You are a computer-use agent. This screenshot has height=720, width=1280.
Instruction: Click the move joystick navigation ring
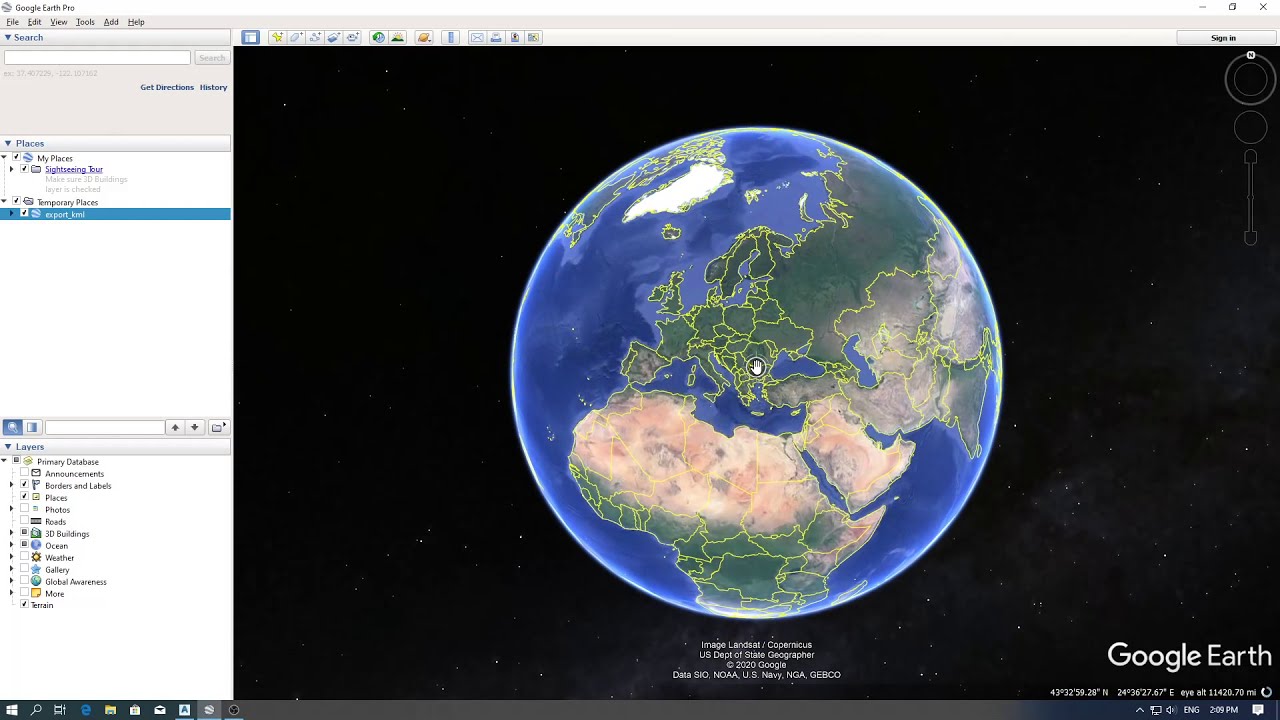click(1250, 127)
